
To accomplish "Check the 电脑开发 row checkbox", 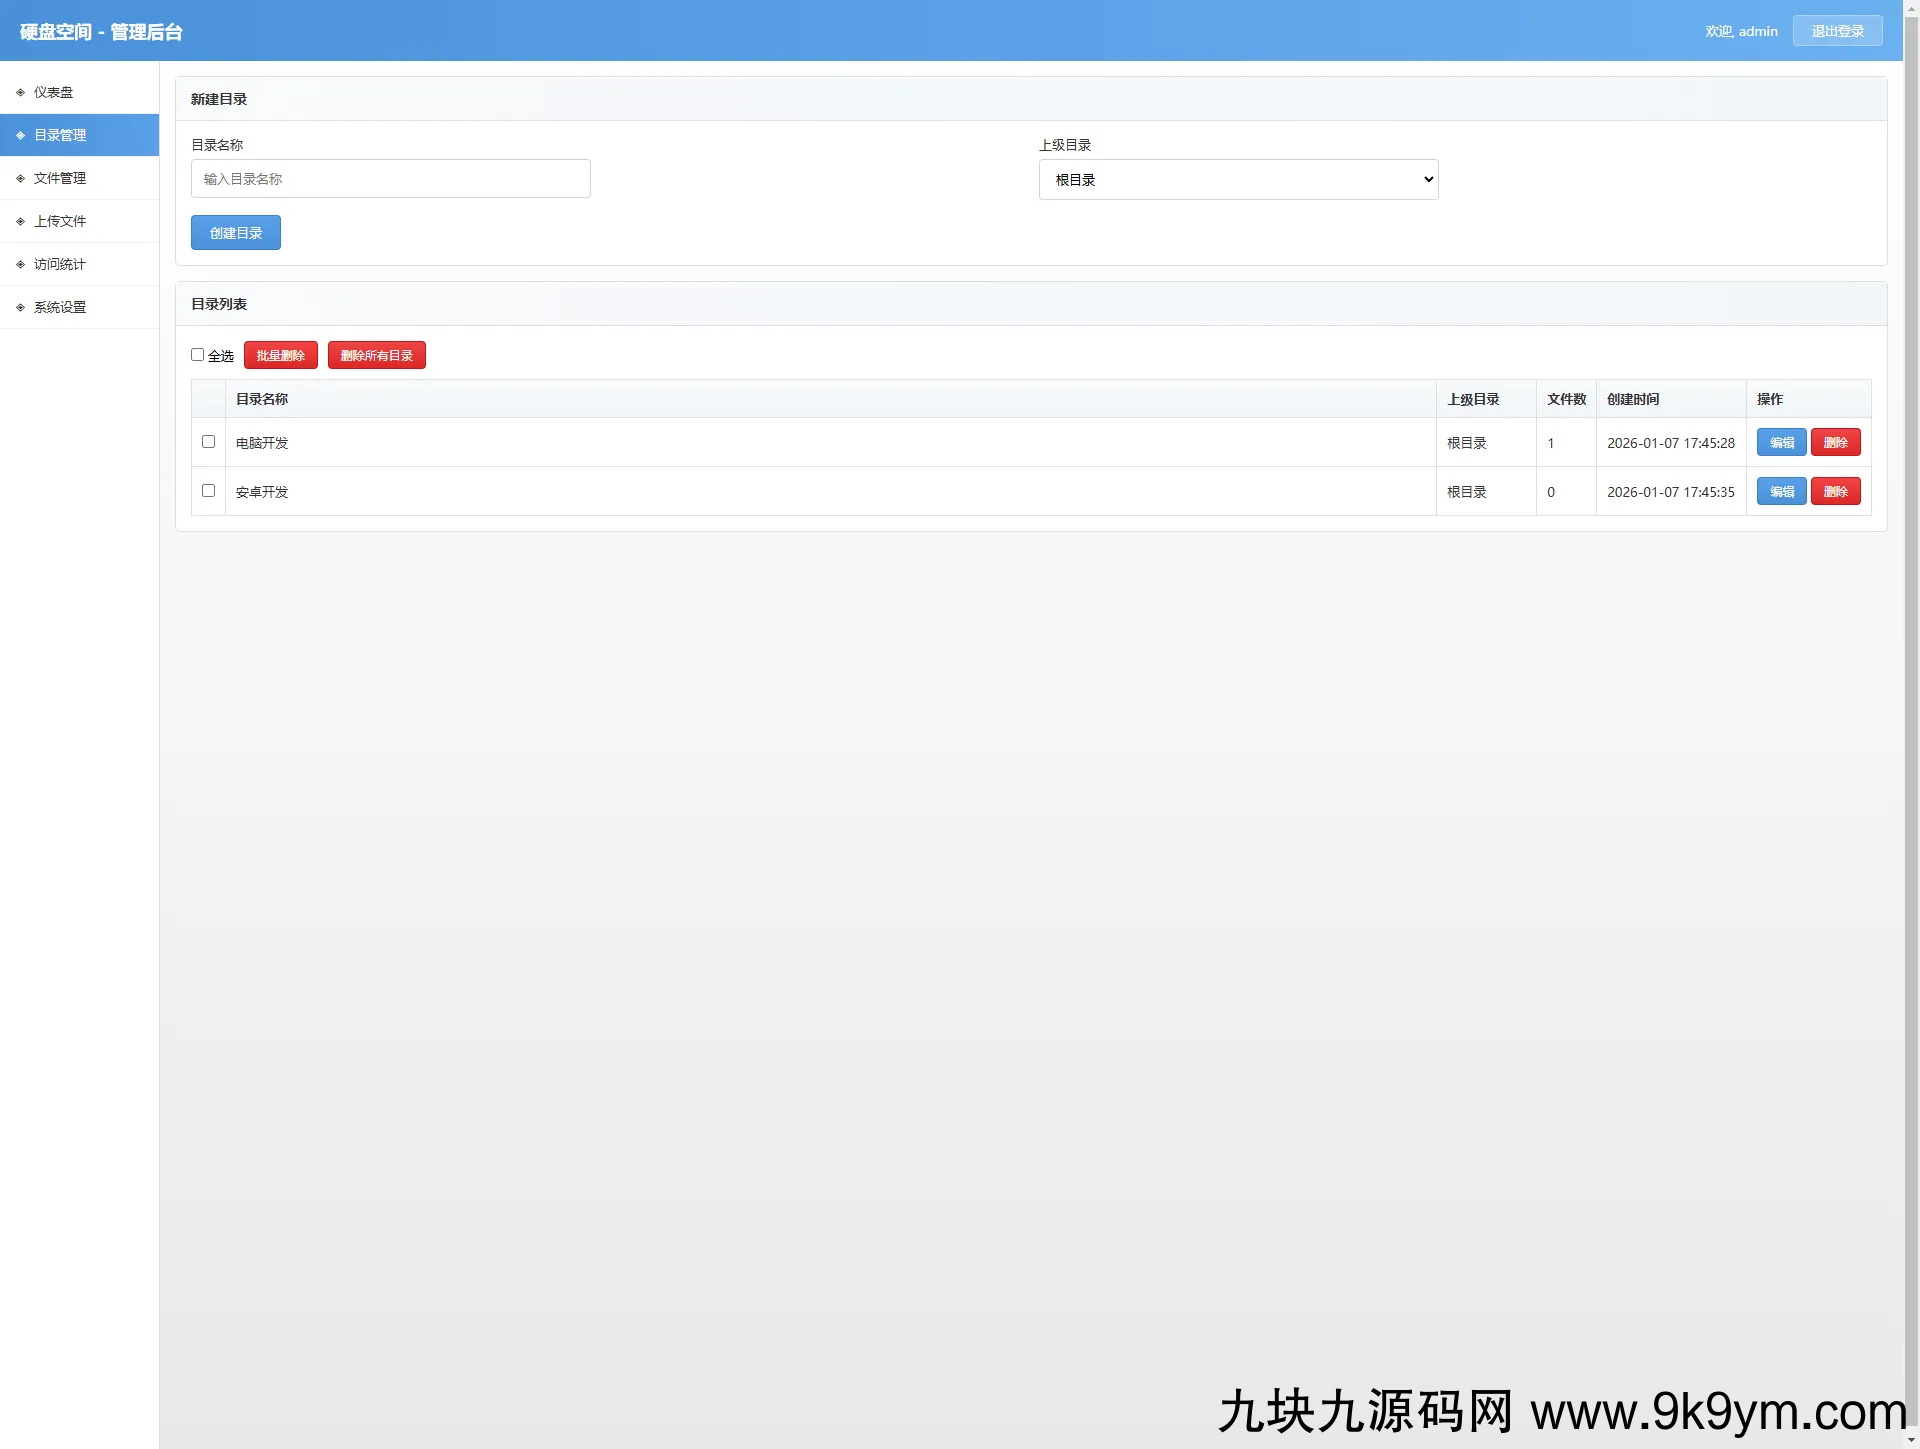I will click(x=208, y=441).
